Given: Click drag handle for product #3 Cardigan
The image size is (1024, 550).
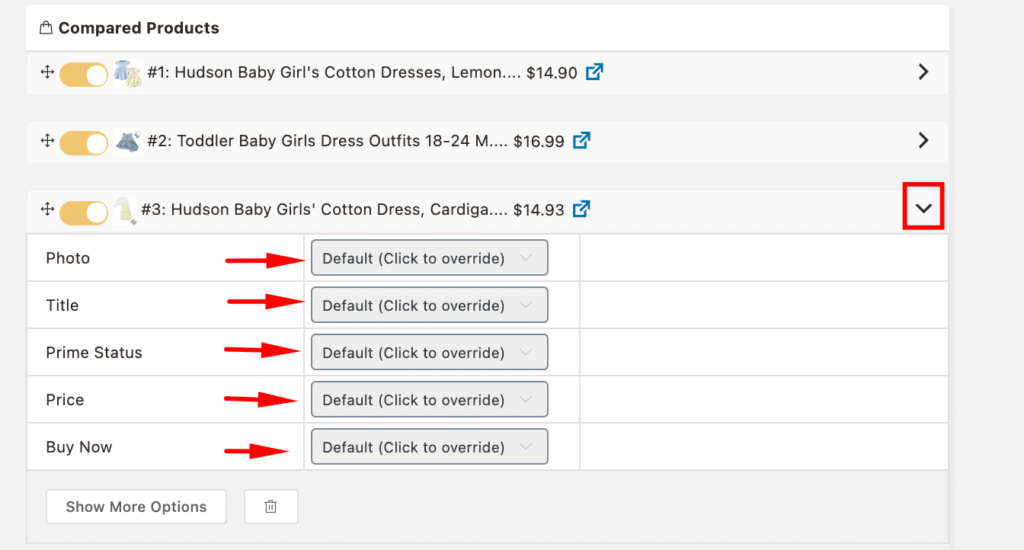Looking at the screenshot, I should 47,209.
